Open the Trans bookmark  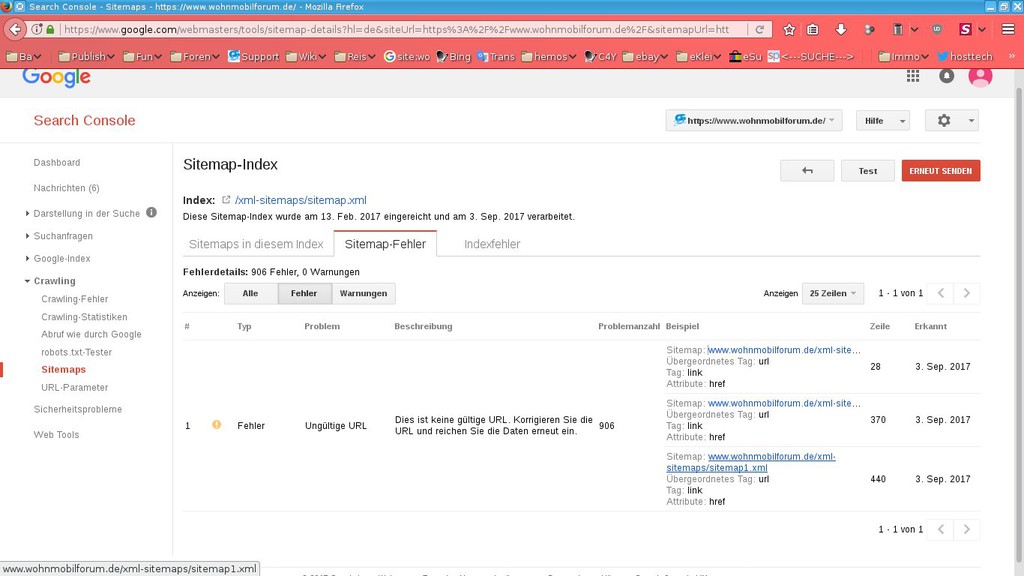(496, 57)
